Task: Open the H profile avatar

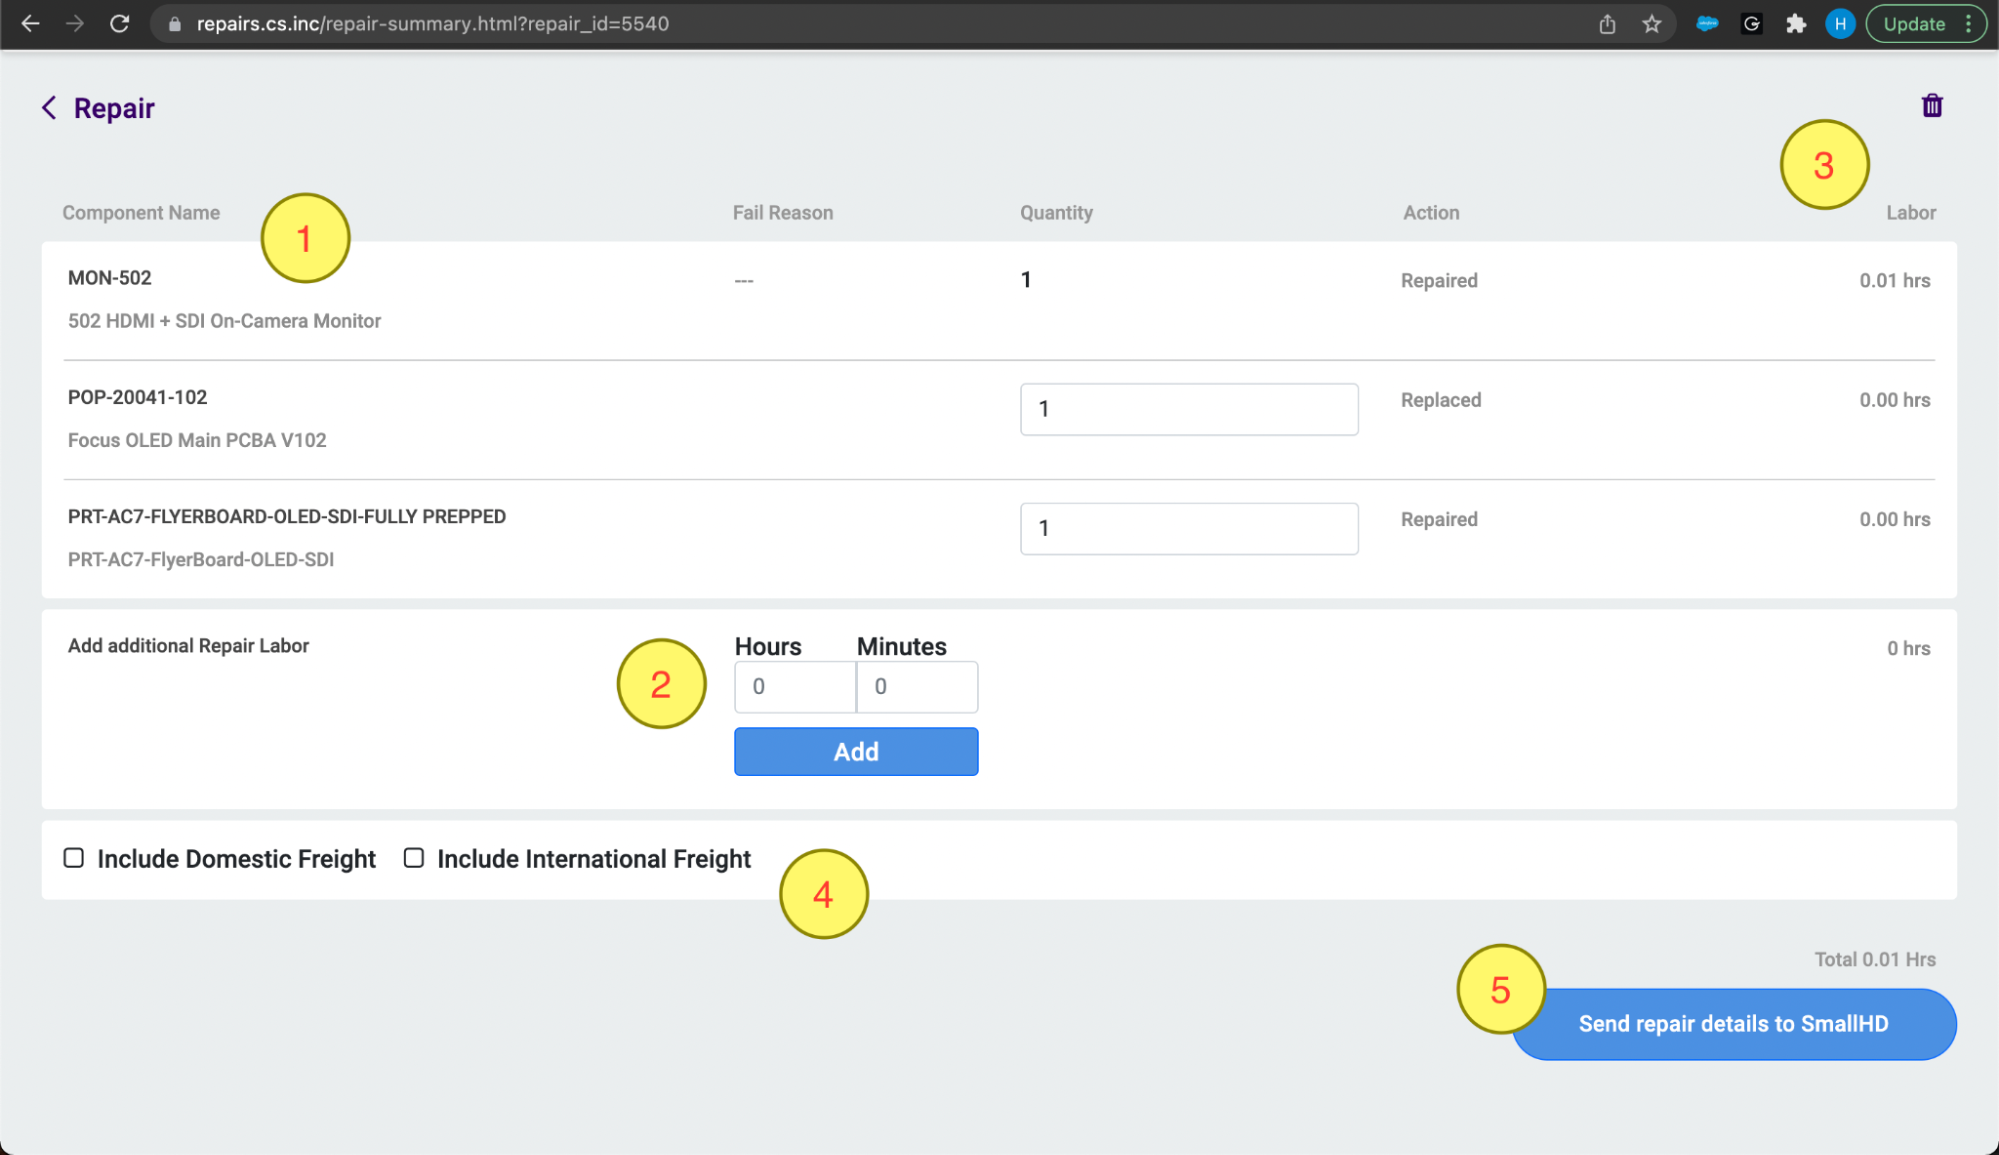Action: tap(1839, 24)
